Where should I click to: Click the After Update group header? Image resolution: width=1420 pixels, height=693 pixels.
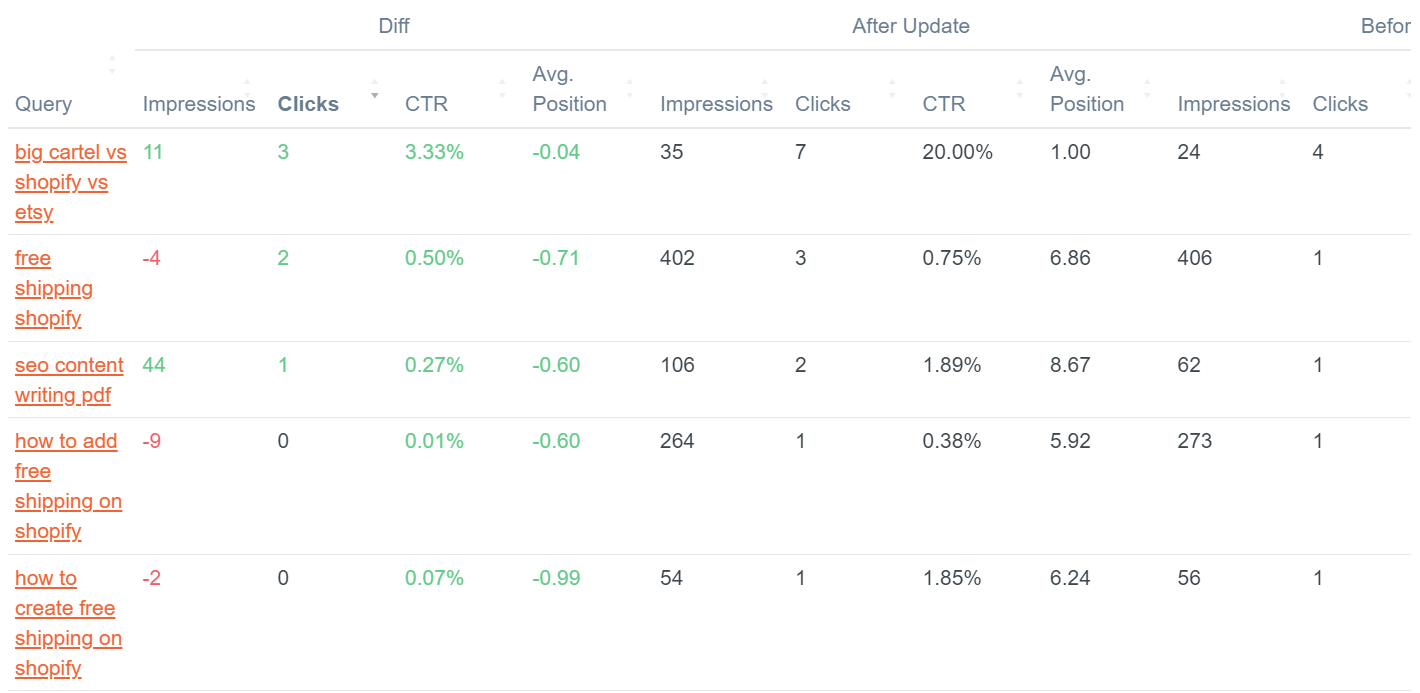click(x=911, y=26)
